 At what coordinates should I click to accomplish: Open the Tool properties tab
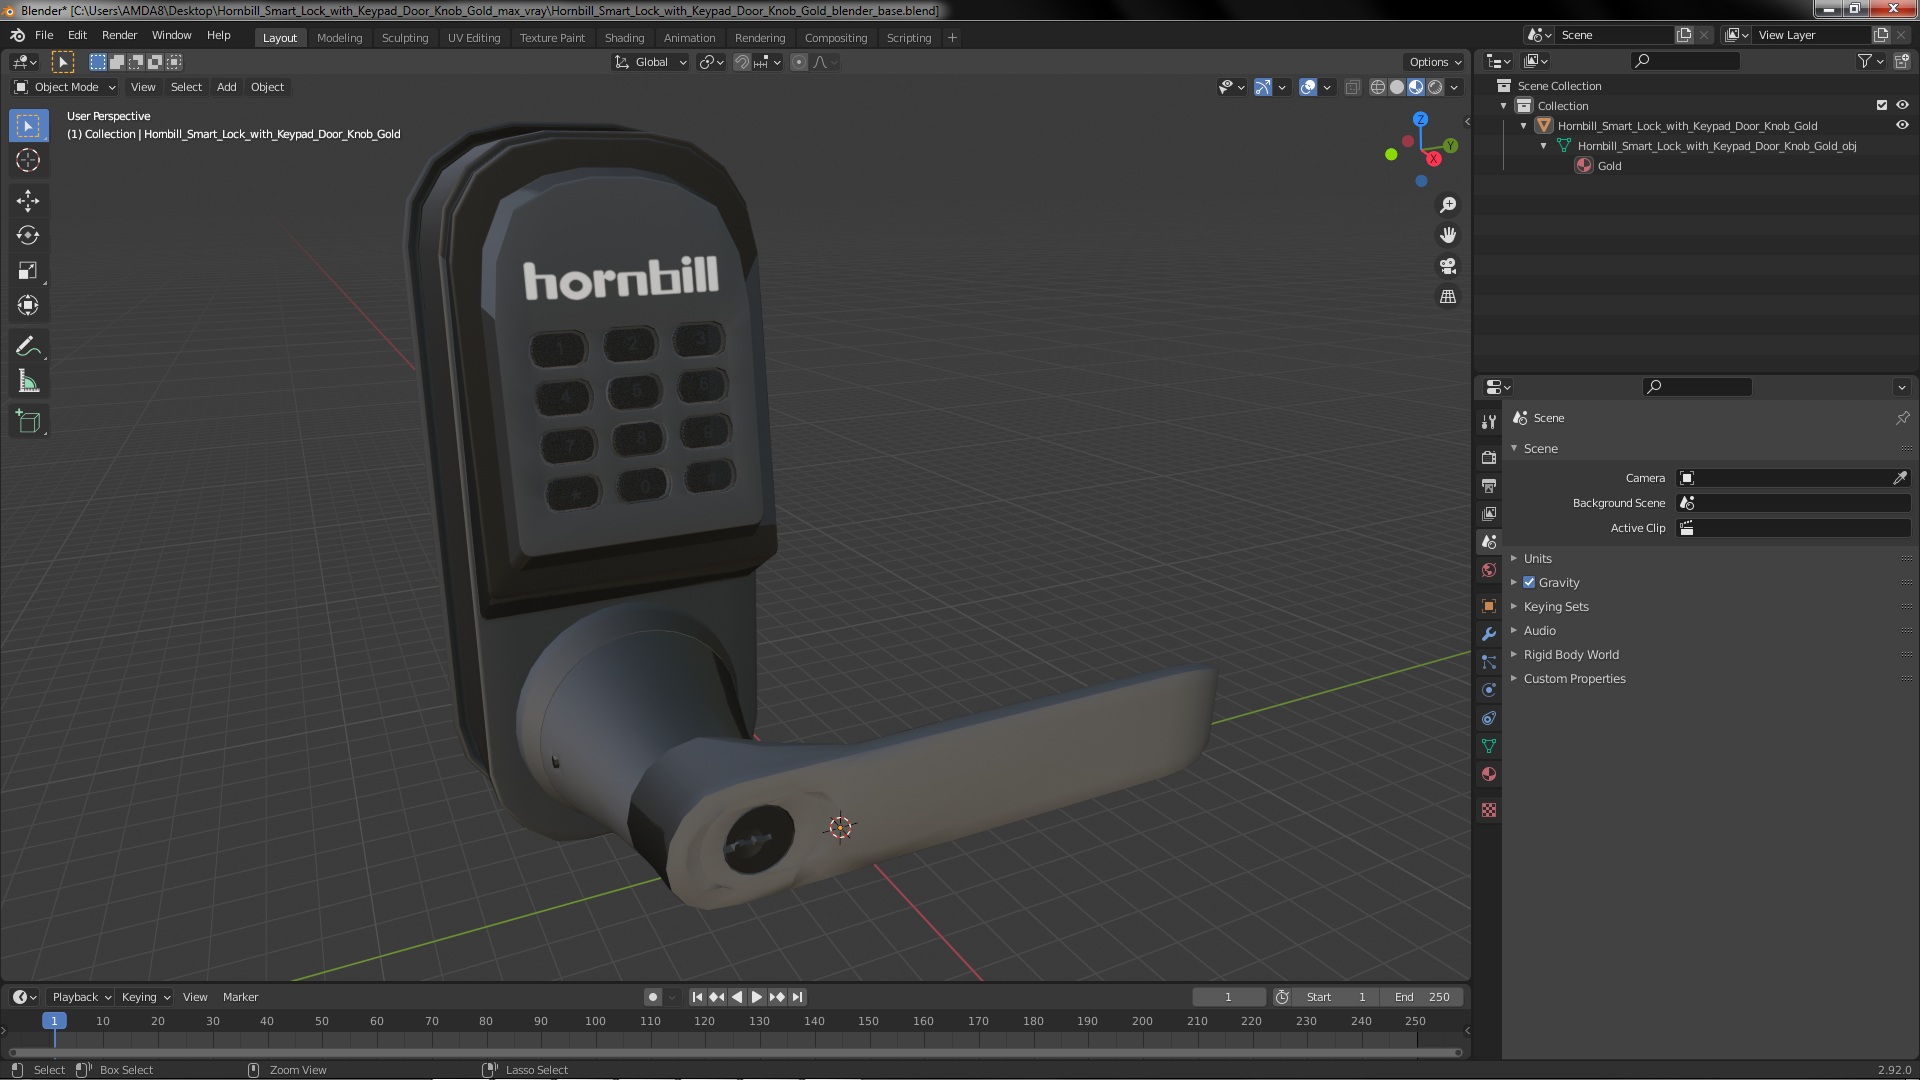pyautogui.click(x=1488, y=422)
